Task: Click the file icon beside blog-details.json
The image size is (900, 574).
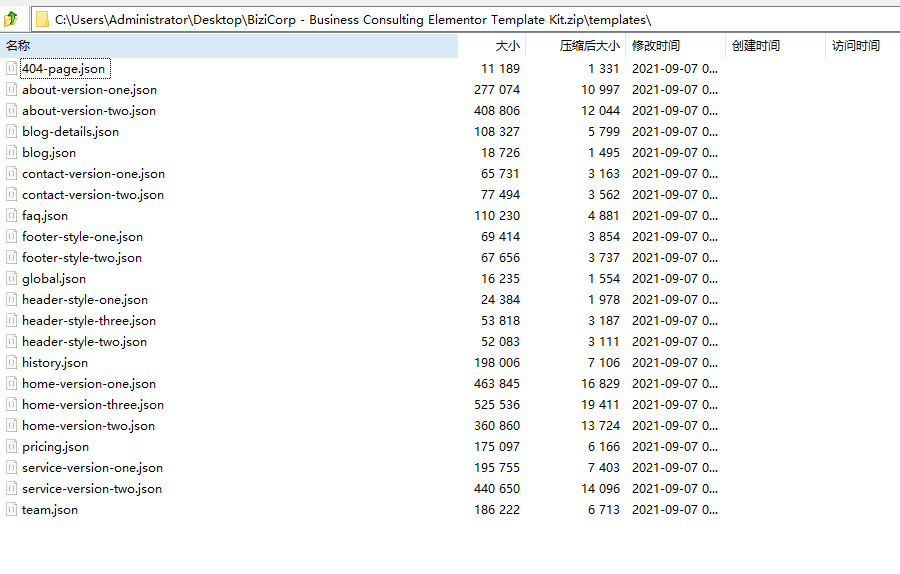Action: click(11, 132)
